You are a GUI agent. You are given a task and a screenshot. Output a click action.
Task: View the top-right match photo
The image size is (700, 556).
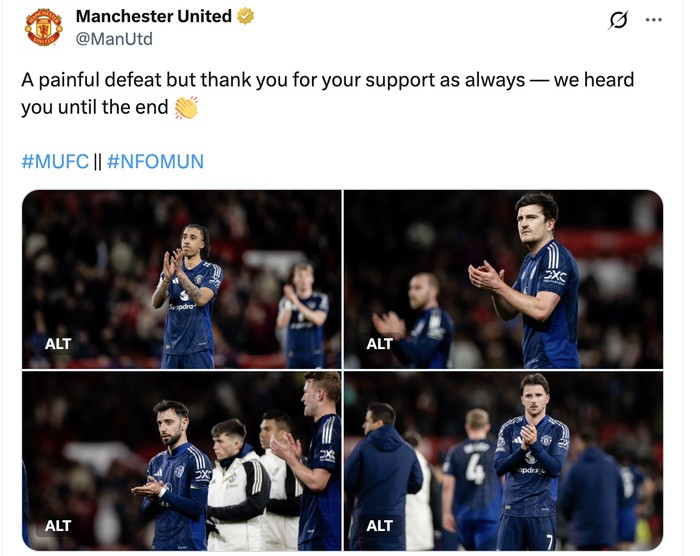[x=503, y=279]
